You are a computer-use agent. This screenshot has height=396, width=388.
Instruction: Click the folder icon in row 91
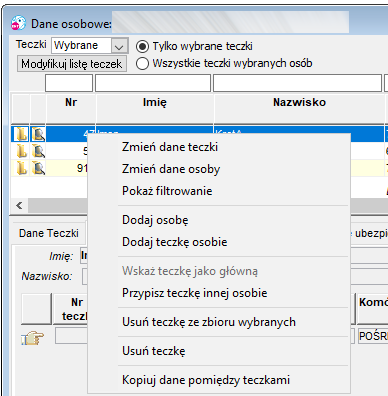coord(21,168)
